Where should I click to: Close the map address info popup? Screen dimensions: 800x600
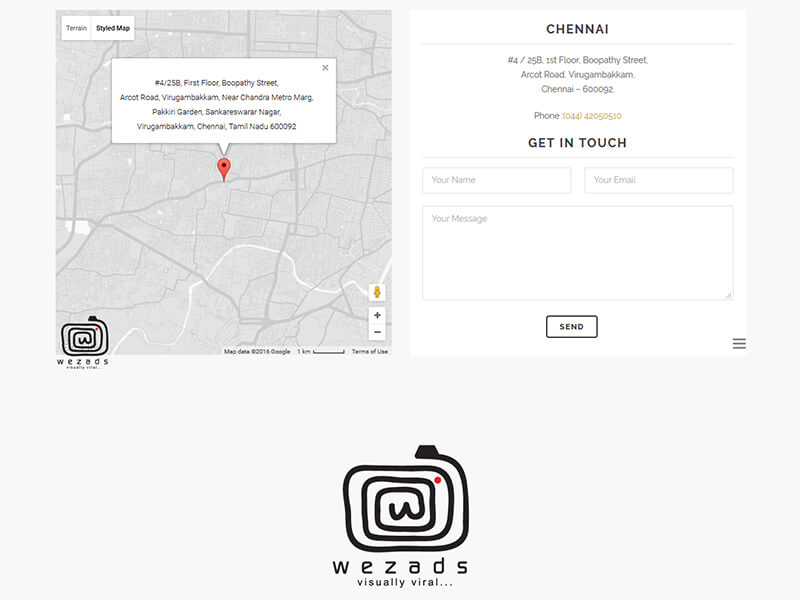pos(325,68)
